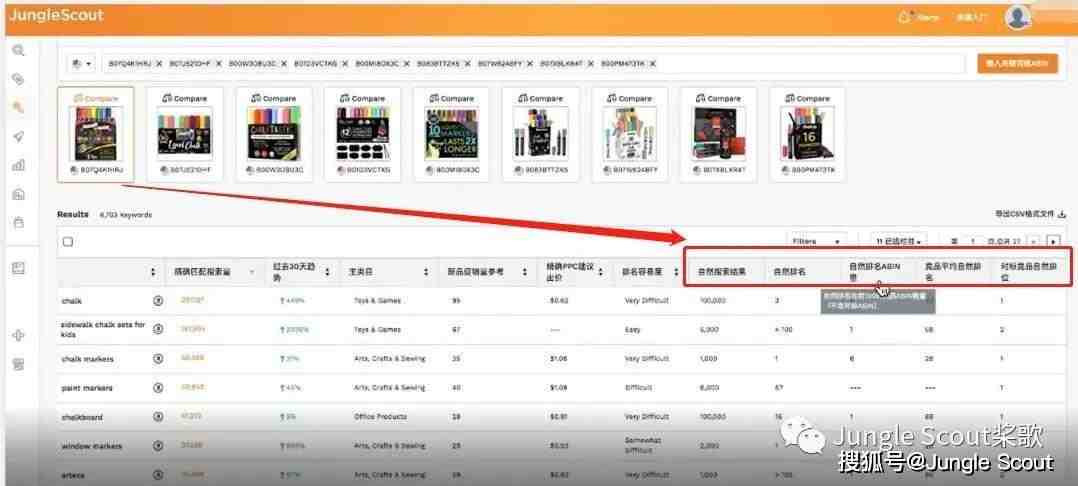This screenshot has height=486, width=1078.
Task: Click the add icon beside 'paint markers'
Action: click(158, 388)
